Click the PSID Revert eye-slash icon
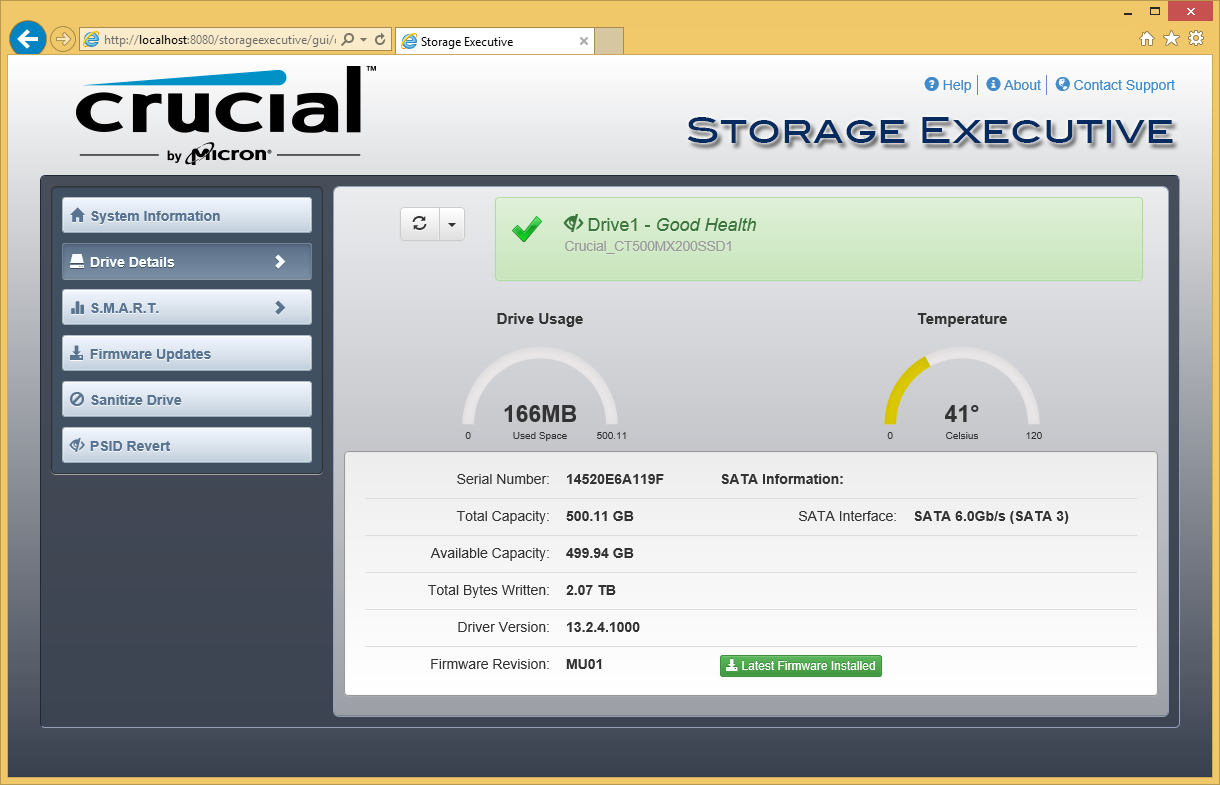The image size is (1220, 785). pos(77,445)
